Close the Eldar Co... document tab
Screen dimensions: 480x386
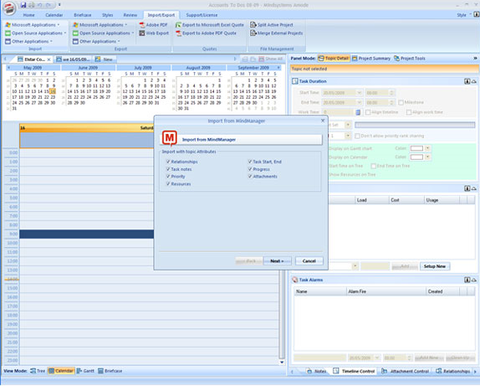49,59
